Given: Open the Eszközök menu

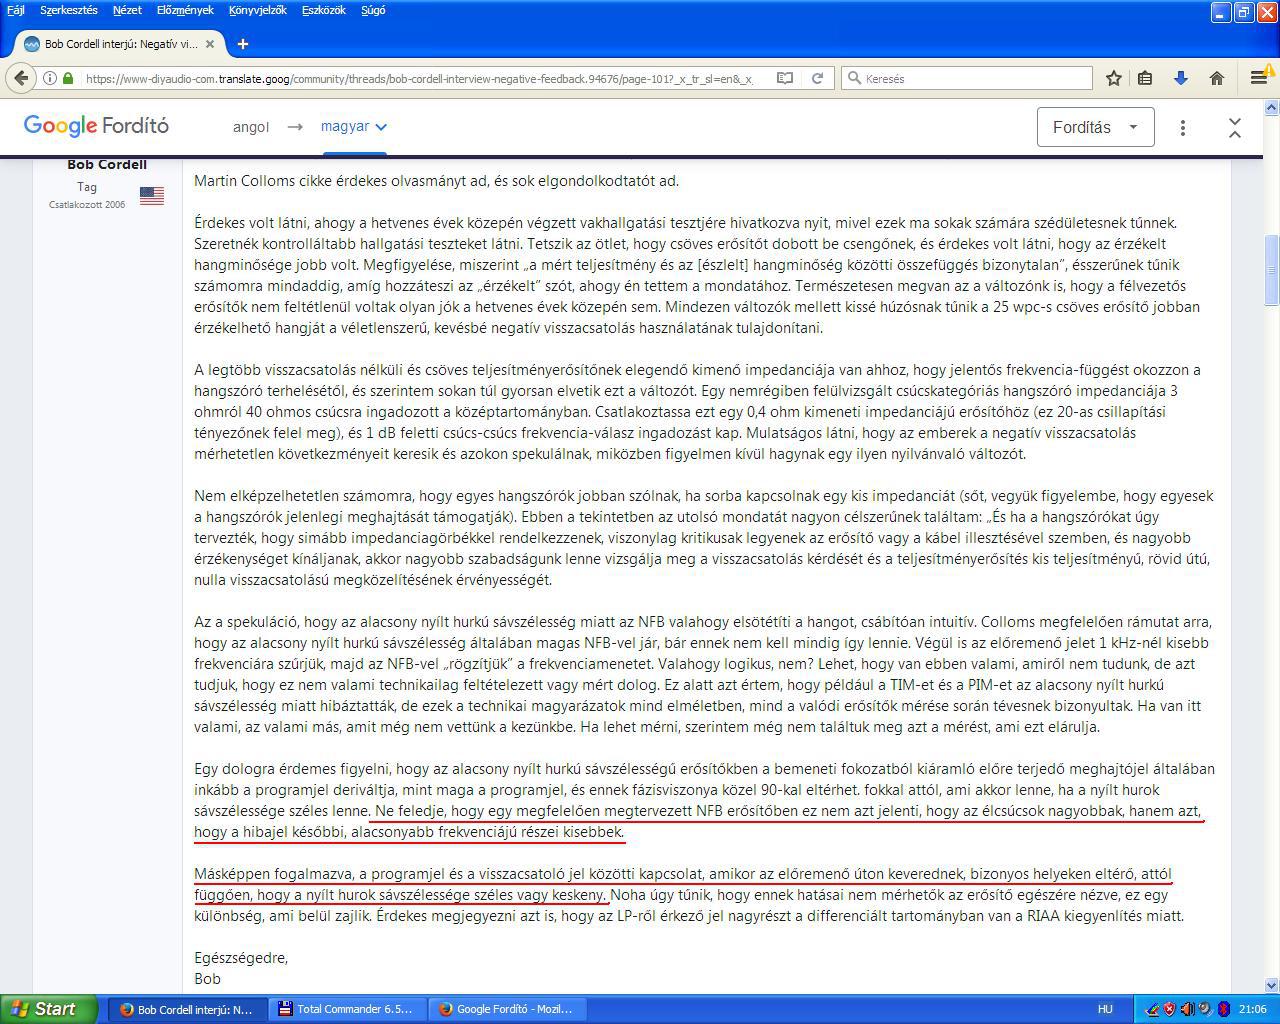Looking at the screenshot, I should tap(324, 10).
